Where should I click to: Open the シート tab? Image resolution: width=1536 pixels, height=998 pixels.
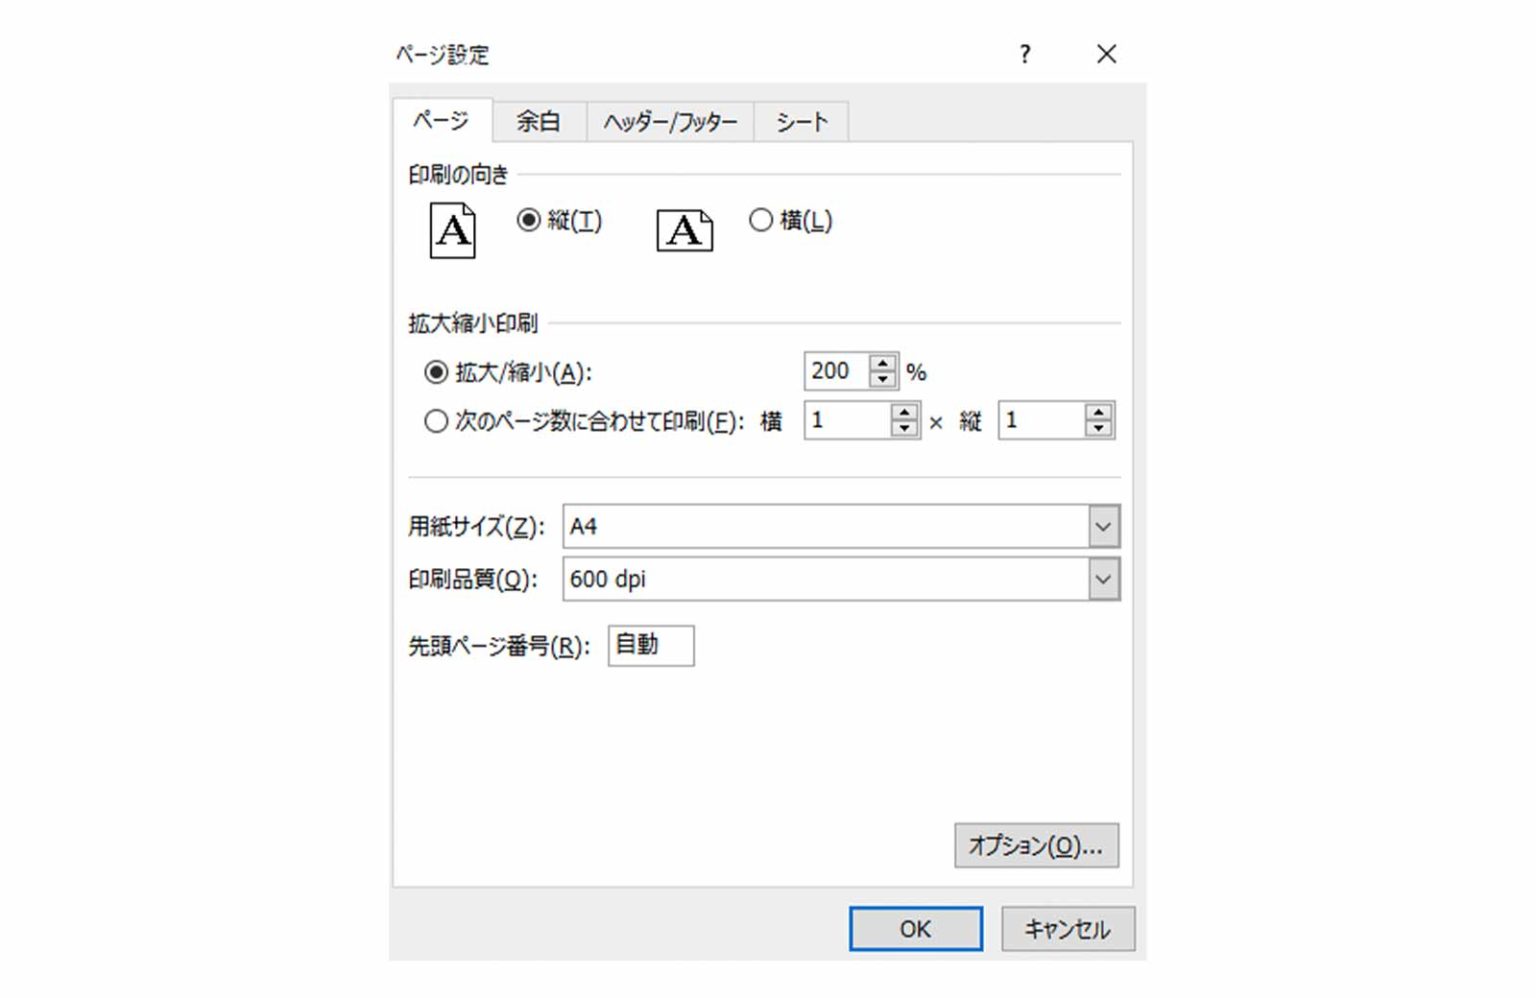click(801, 122)
